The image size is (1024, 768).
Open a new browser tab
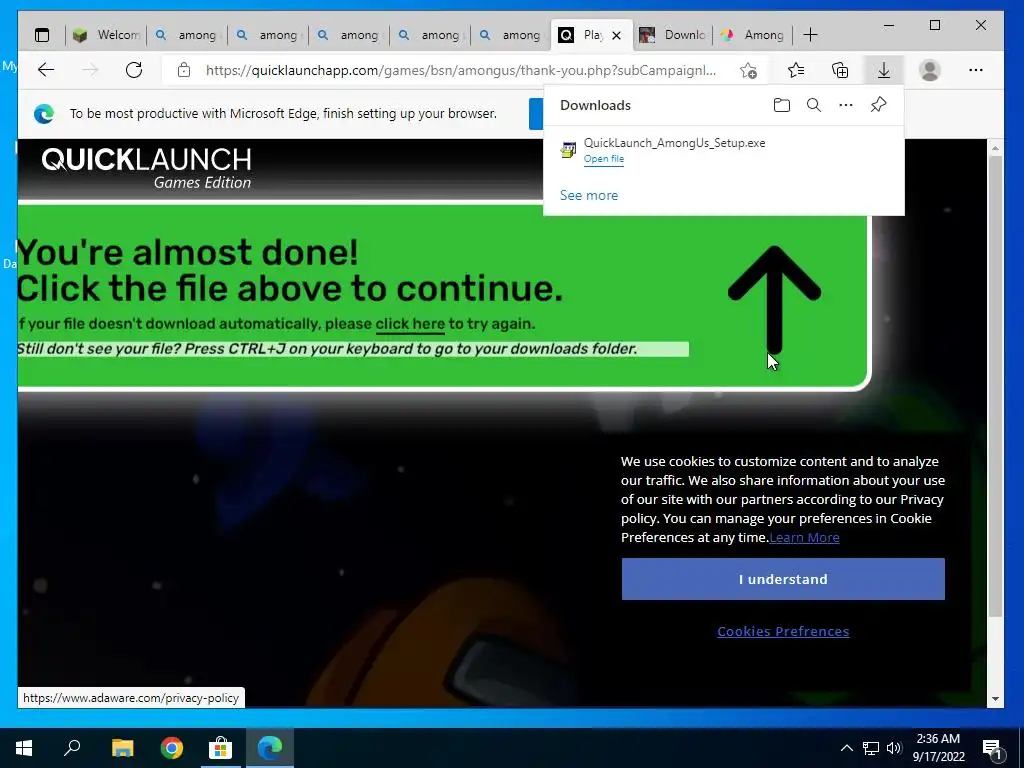810,35
